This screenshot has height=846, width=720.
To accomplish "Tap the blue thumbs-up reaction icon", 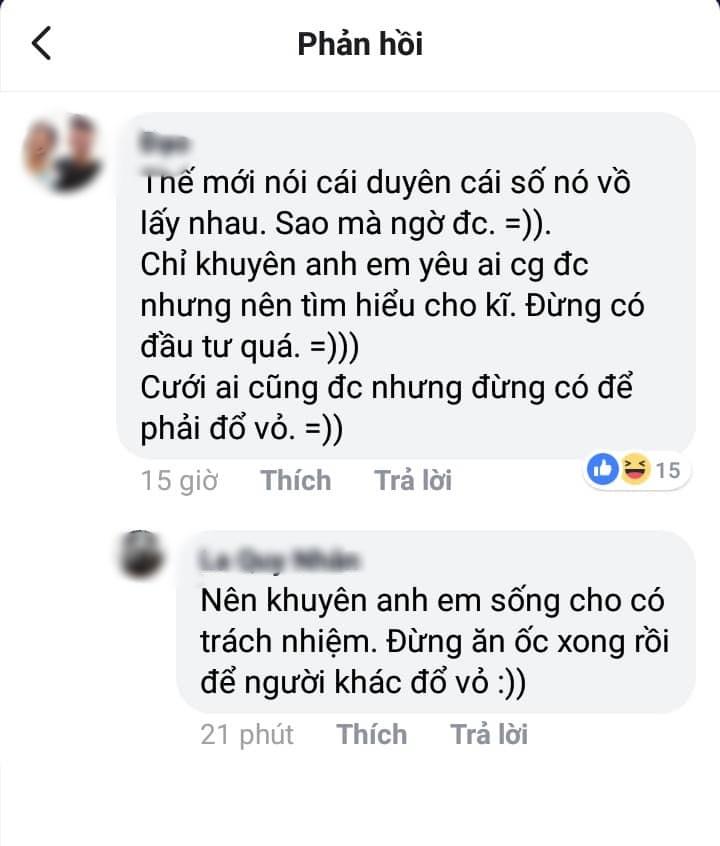I will click(x=602, y=469).
